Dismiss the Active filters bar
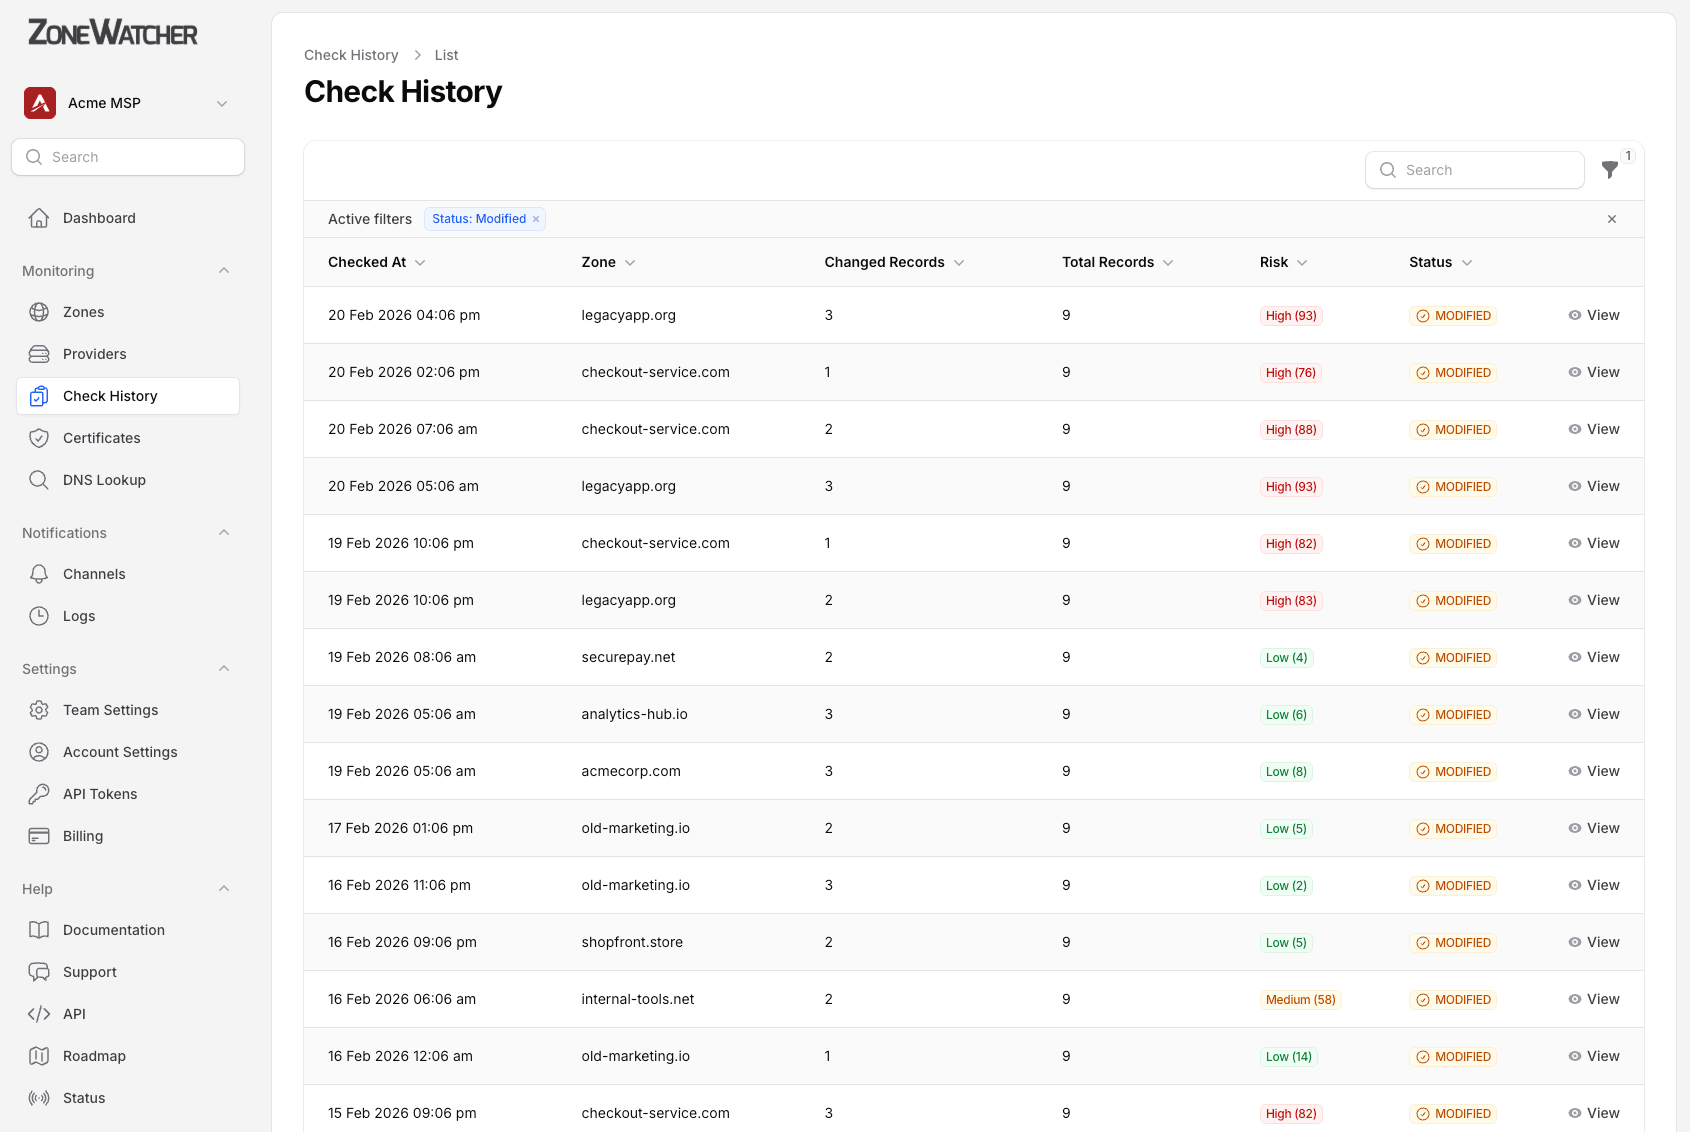This screenshot has height=1132, width=1690. (x=1612, y=218)
